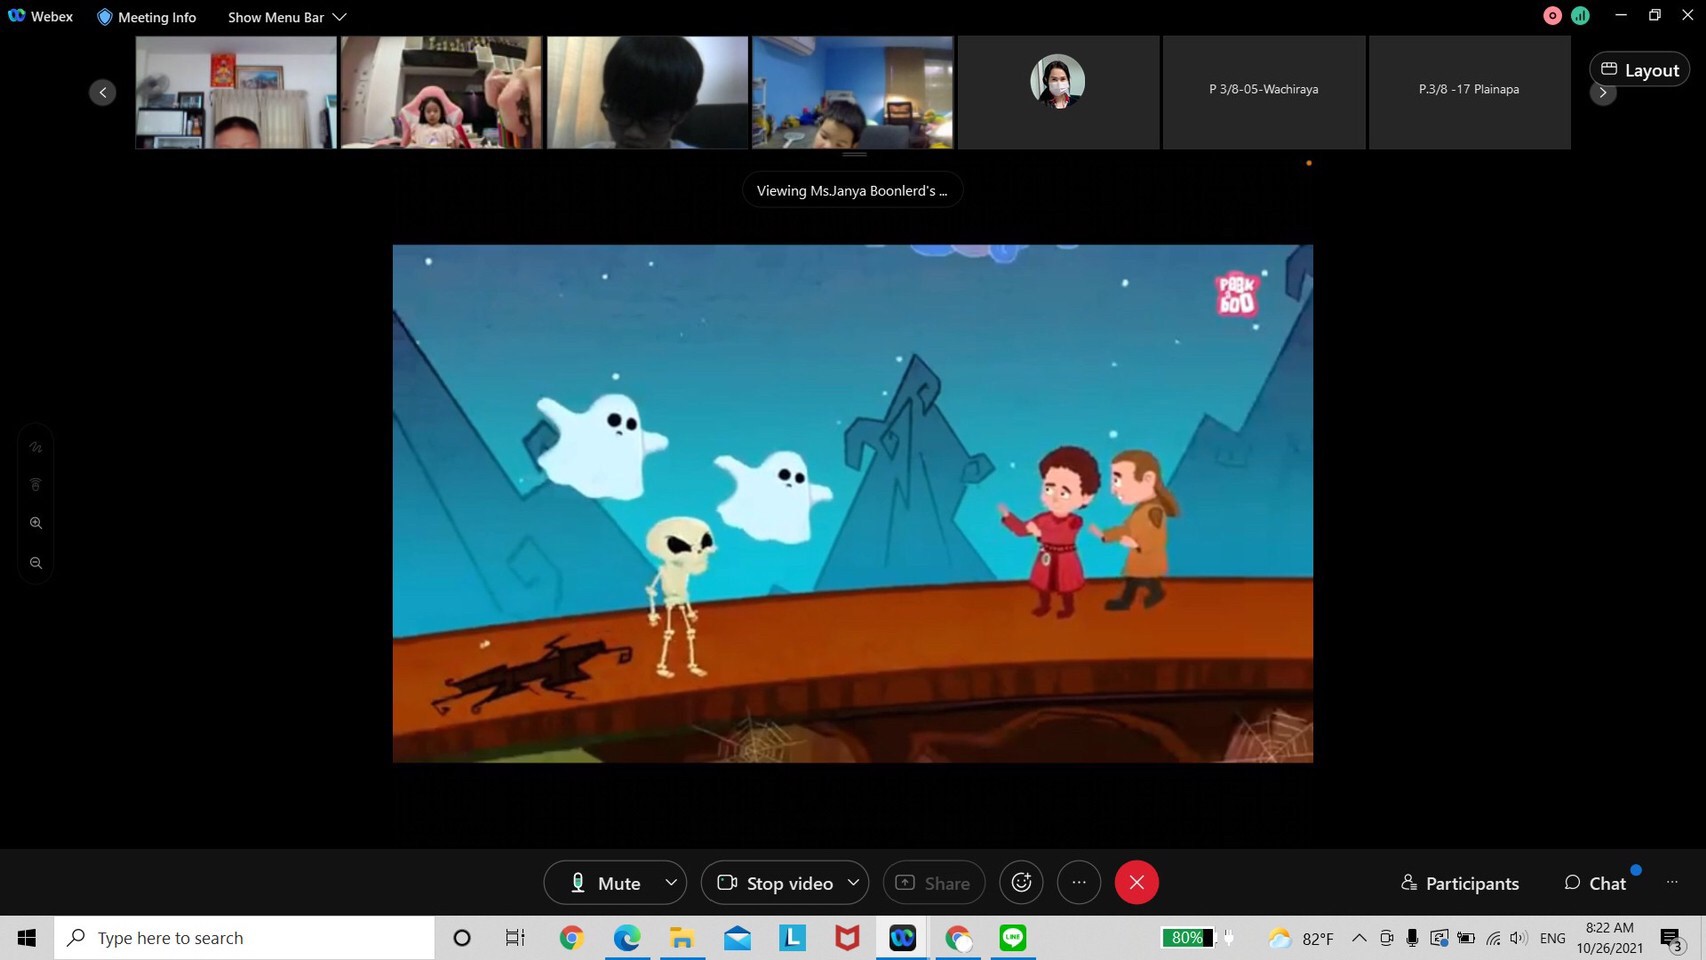Open the Wi-Fi network tray icon

[x=1493, y=938]
